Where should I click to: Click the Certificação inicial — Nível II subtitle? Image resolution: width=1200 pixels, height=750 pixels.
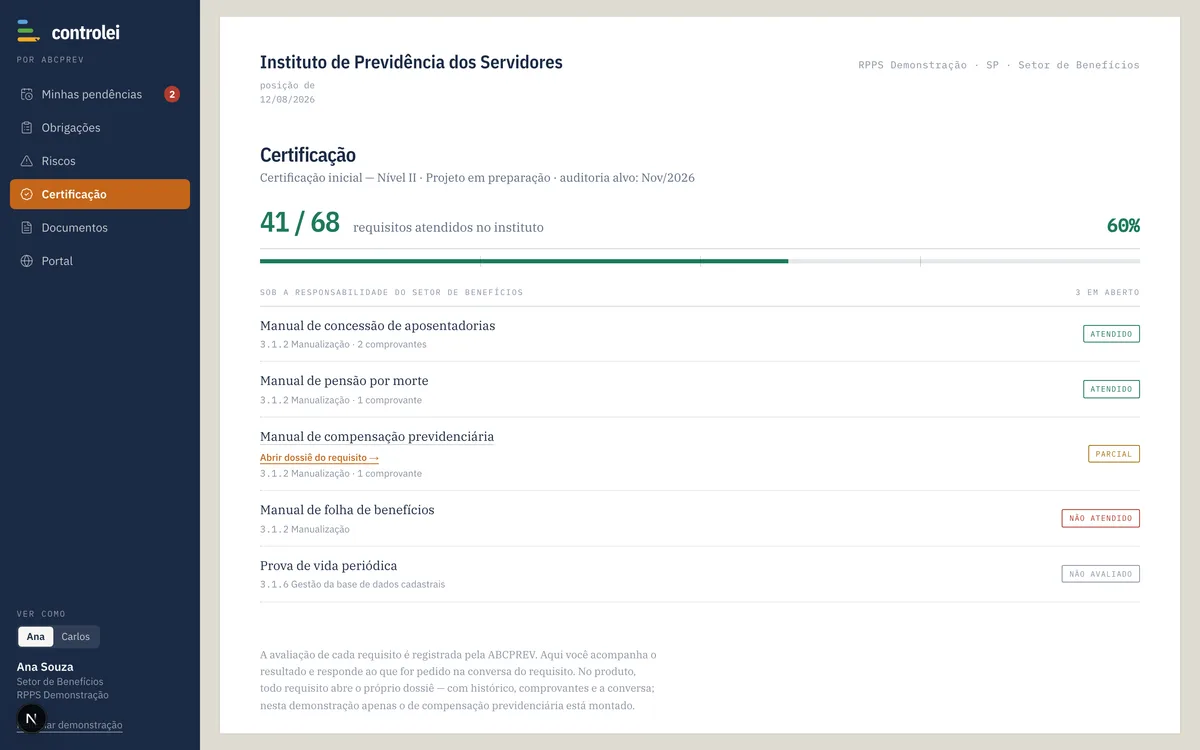(477, 178)
